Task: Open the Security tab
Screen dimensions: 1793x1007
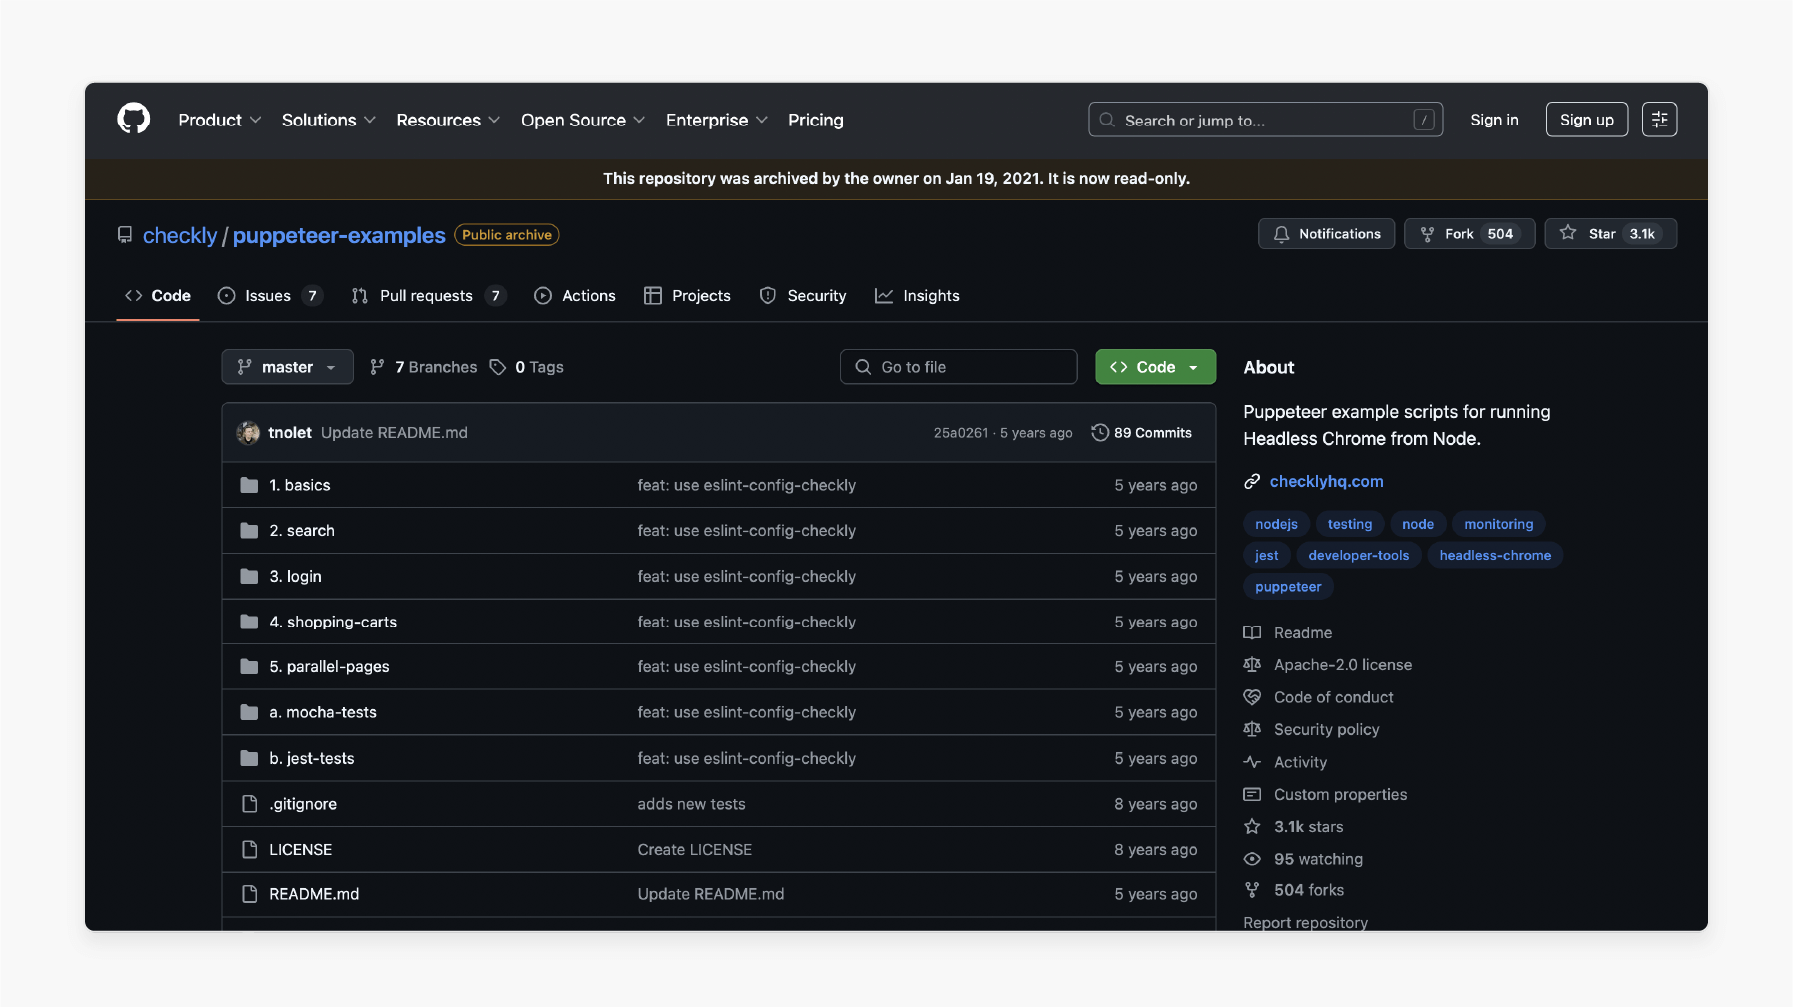Action: [x=803, y=296]
